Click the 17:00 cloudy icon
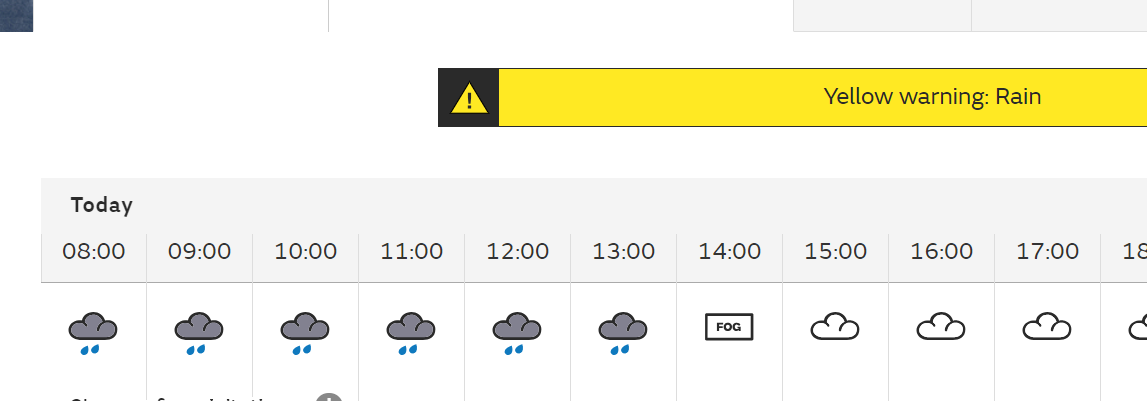The image size is (1147, 401). pos(1048,326)
